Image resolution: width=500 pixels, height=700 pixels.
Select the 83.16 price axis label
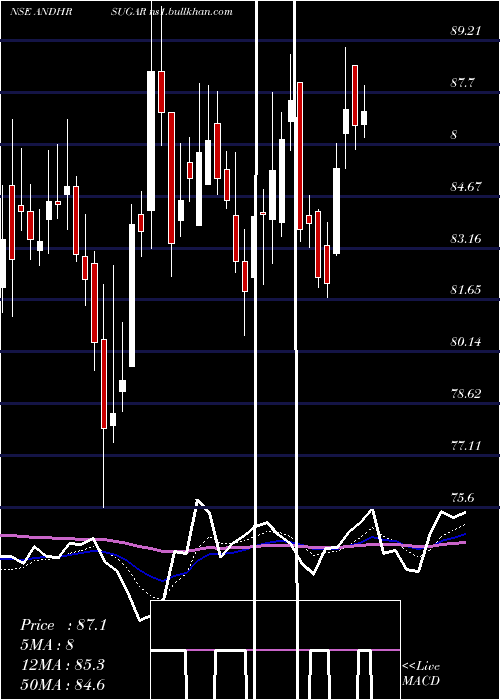(466, 239)
